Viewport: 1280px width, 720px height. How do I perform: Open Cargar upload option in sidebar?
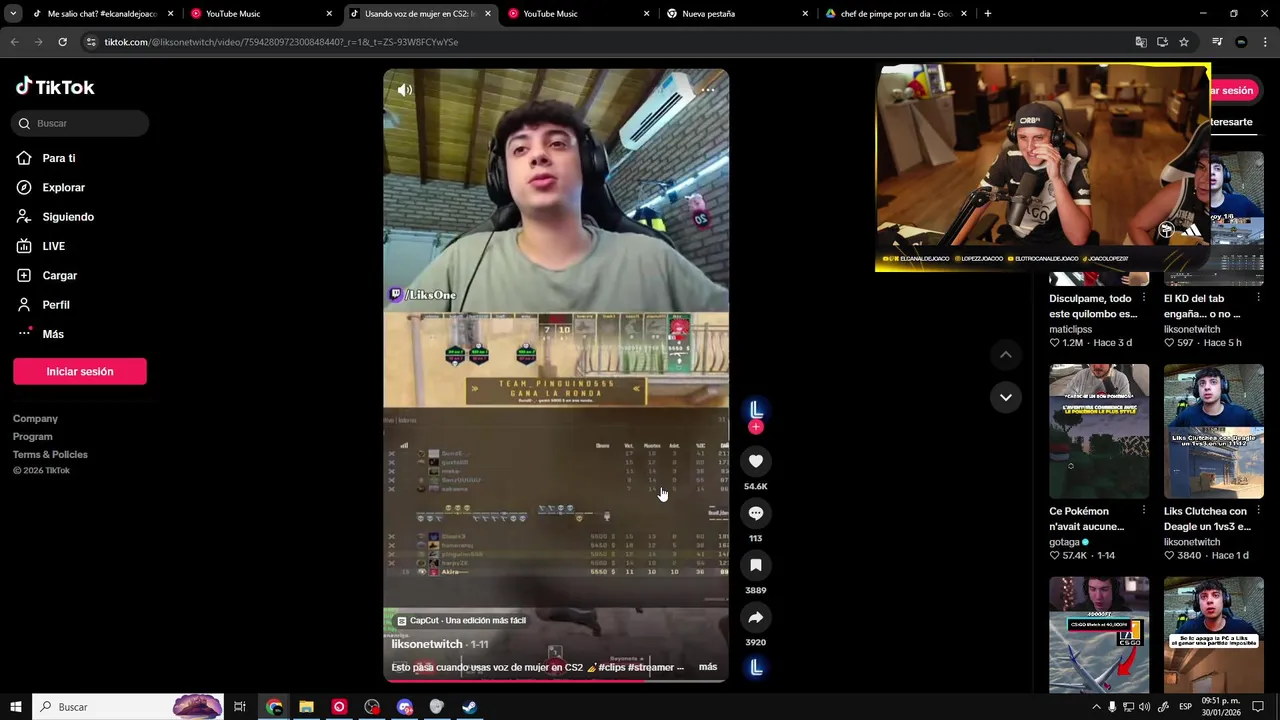[59, 275]
